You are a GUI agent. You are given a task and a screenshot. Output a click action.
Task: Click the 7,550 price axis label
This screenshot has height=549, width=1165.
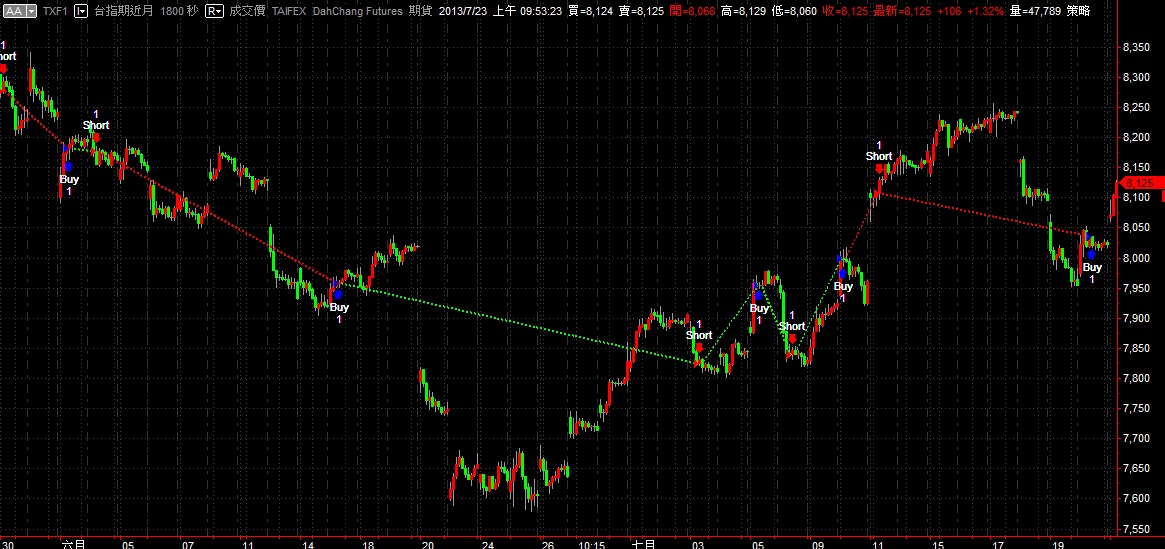pyautogui.click(x=1136, y=529)
